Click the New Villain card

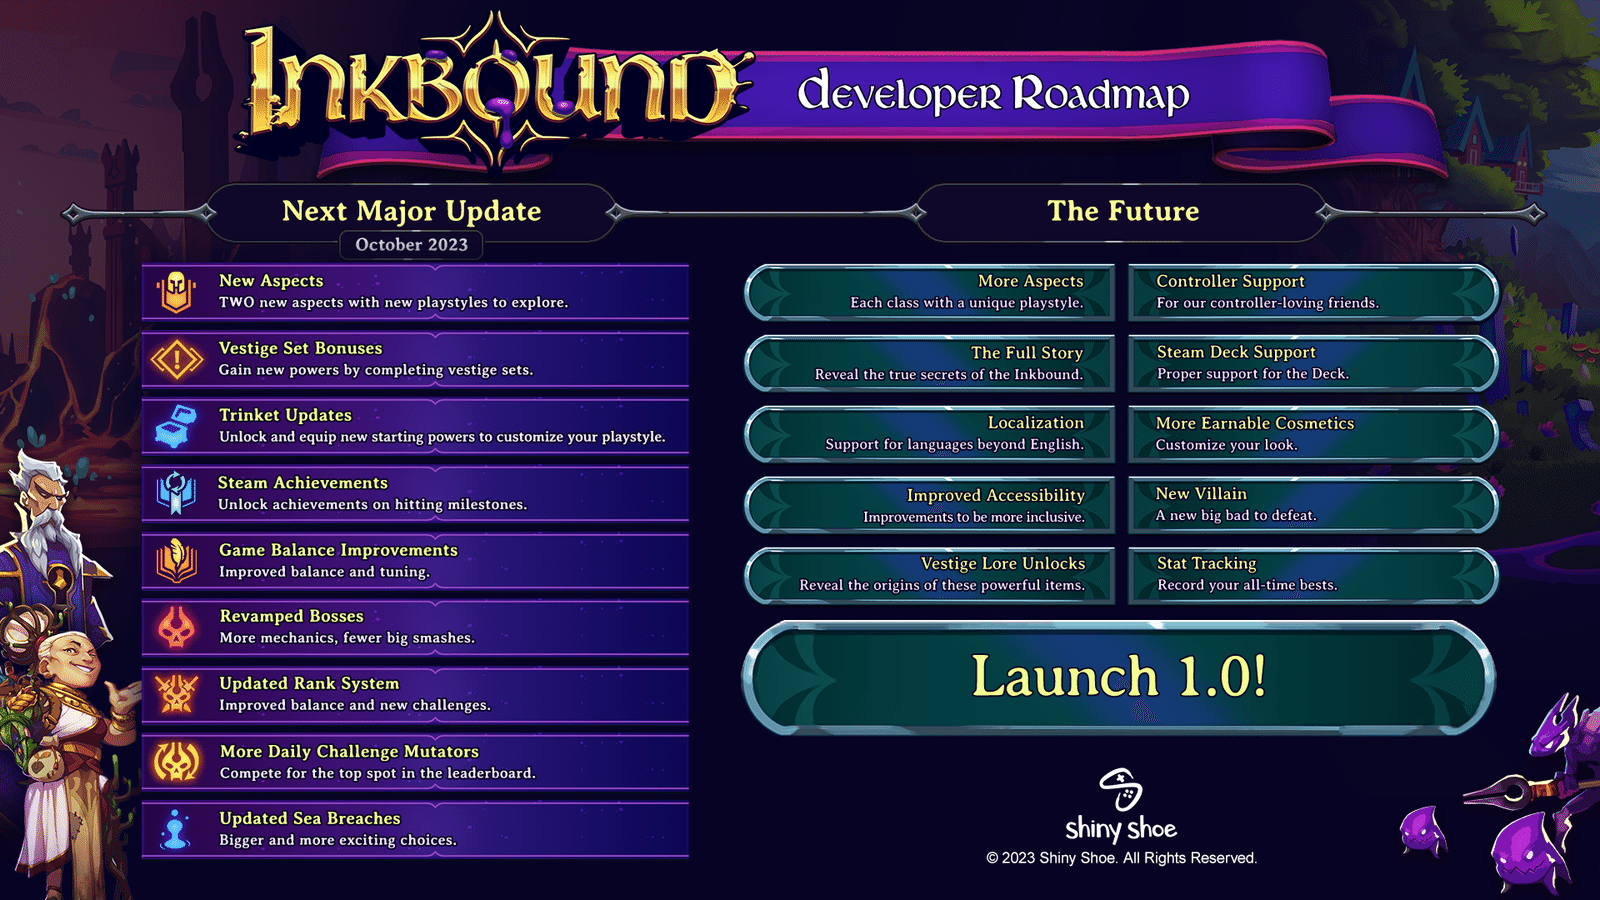coord(1313,505)
